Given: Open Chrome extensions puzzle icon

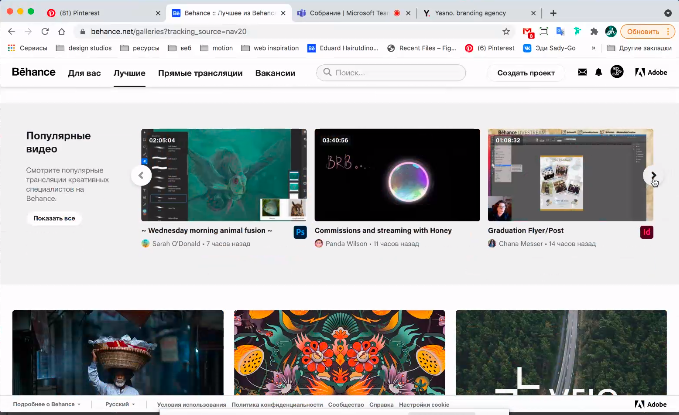Looking at the screenshot, I should point(594,31).
